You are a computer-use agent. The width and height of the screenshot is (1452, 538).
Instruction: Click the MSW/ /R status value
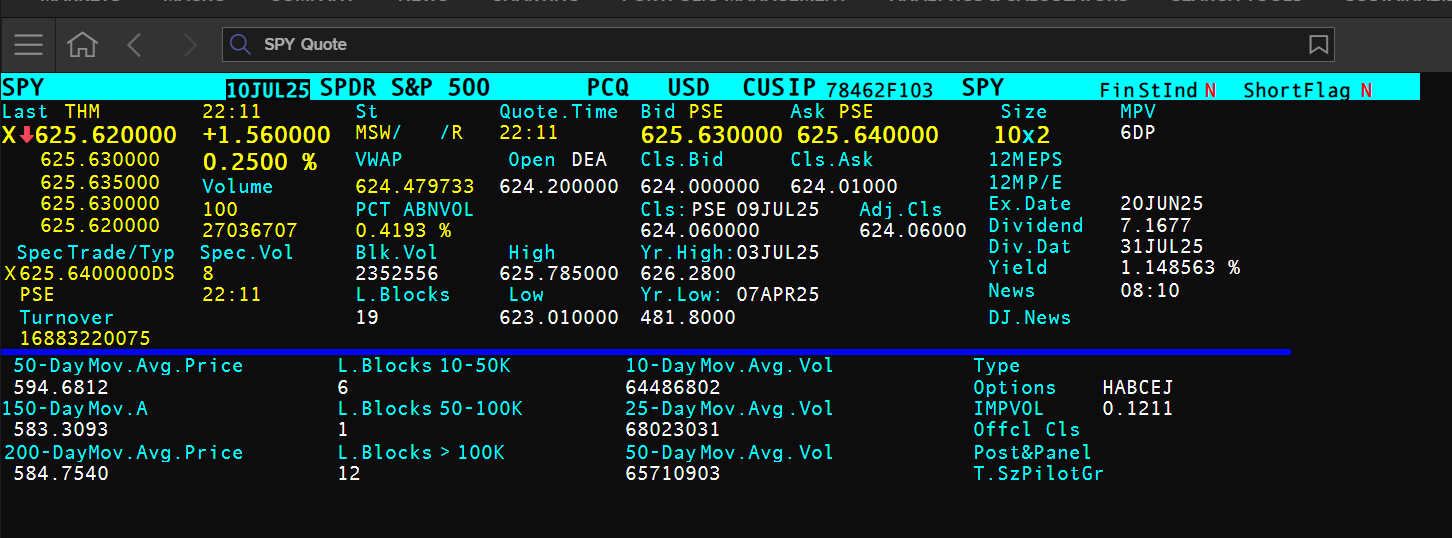point(409,133)
